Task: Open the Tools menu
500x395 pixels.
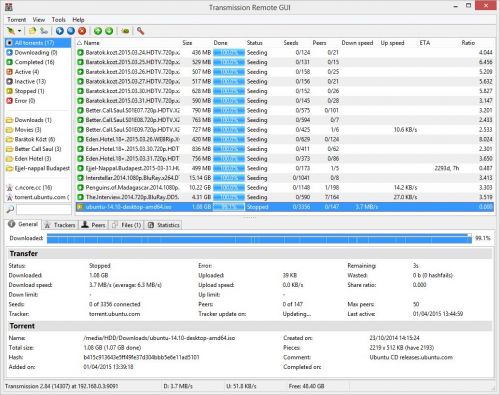Action: [x=58, y=20]
